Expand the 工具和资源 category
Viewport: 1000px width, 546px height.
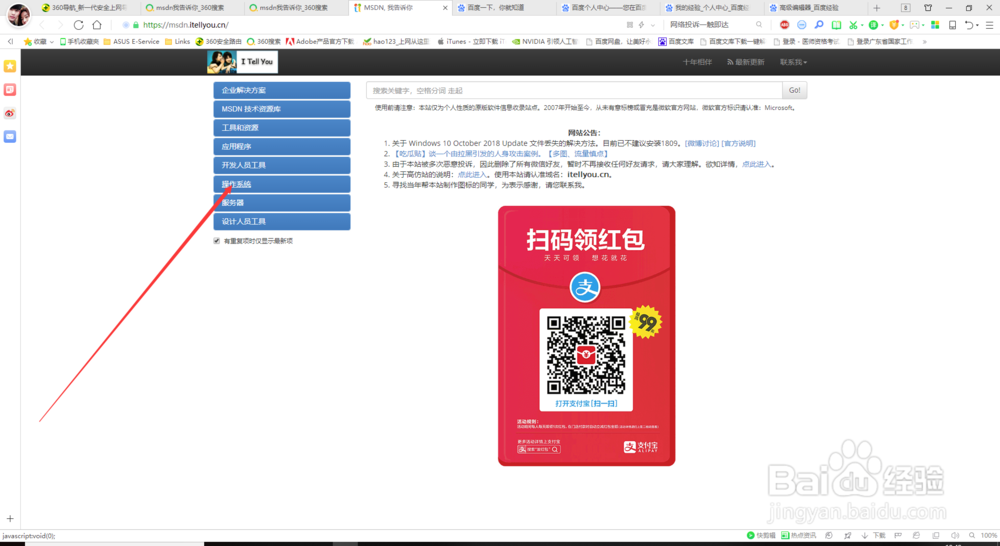[x=282, y=128]
